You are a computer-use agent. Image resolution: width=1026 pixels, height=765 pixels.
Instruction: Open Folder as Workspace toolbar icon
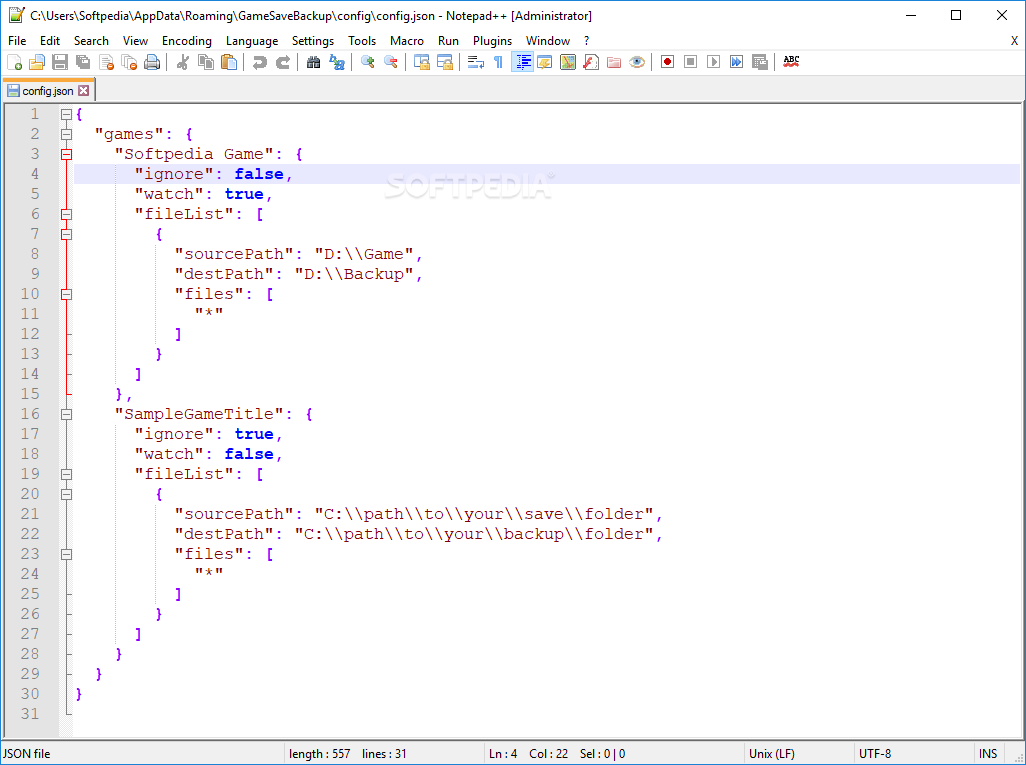614,62
